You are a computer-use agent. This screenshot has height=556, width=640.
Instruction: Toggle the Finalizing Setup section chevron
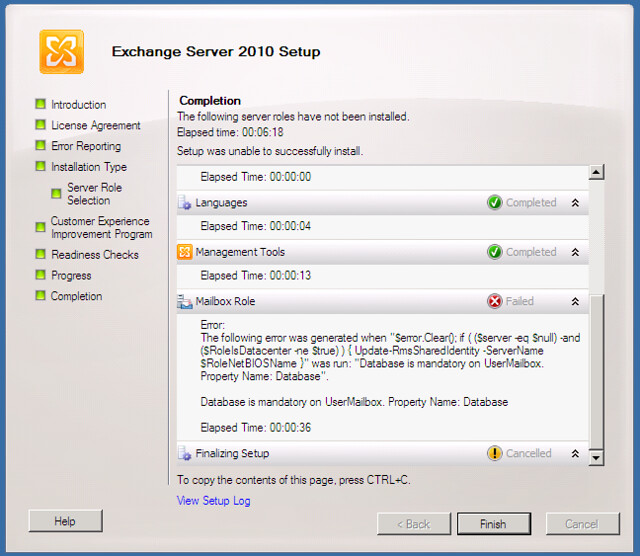pos(575,453)
